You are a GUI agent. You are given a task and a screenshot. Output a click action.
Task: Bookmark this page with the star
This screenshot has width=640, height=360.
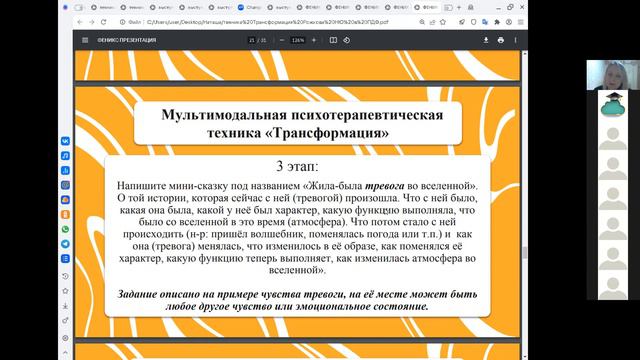pyautogui.click(x=443, y=22)
